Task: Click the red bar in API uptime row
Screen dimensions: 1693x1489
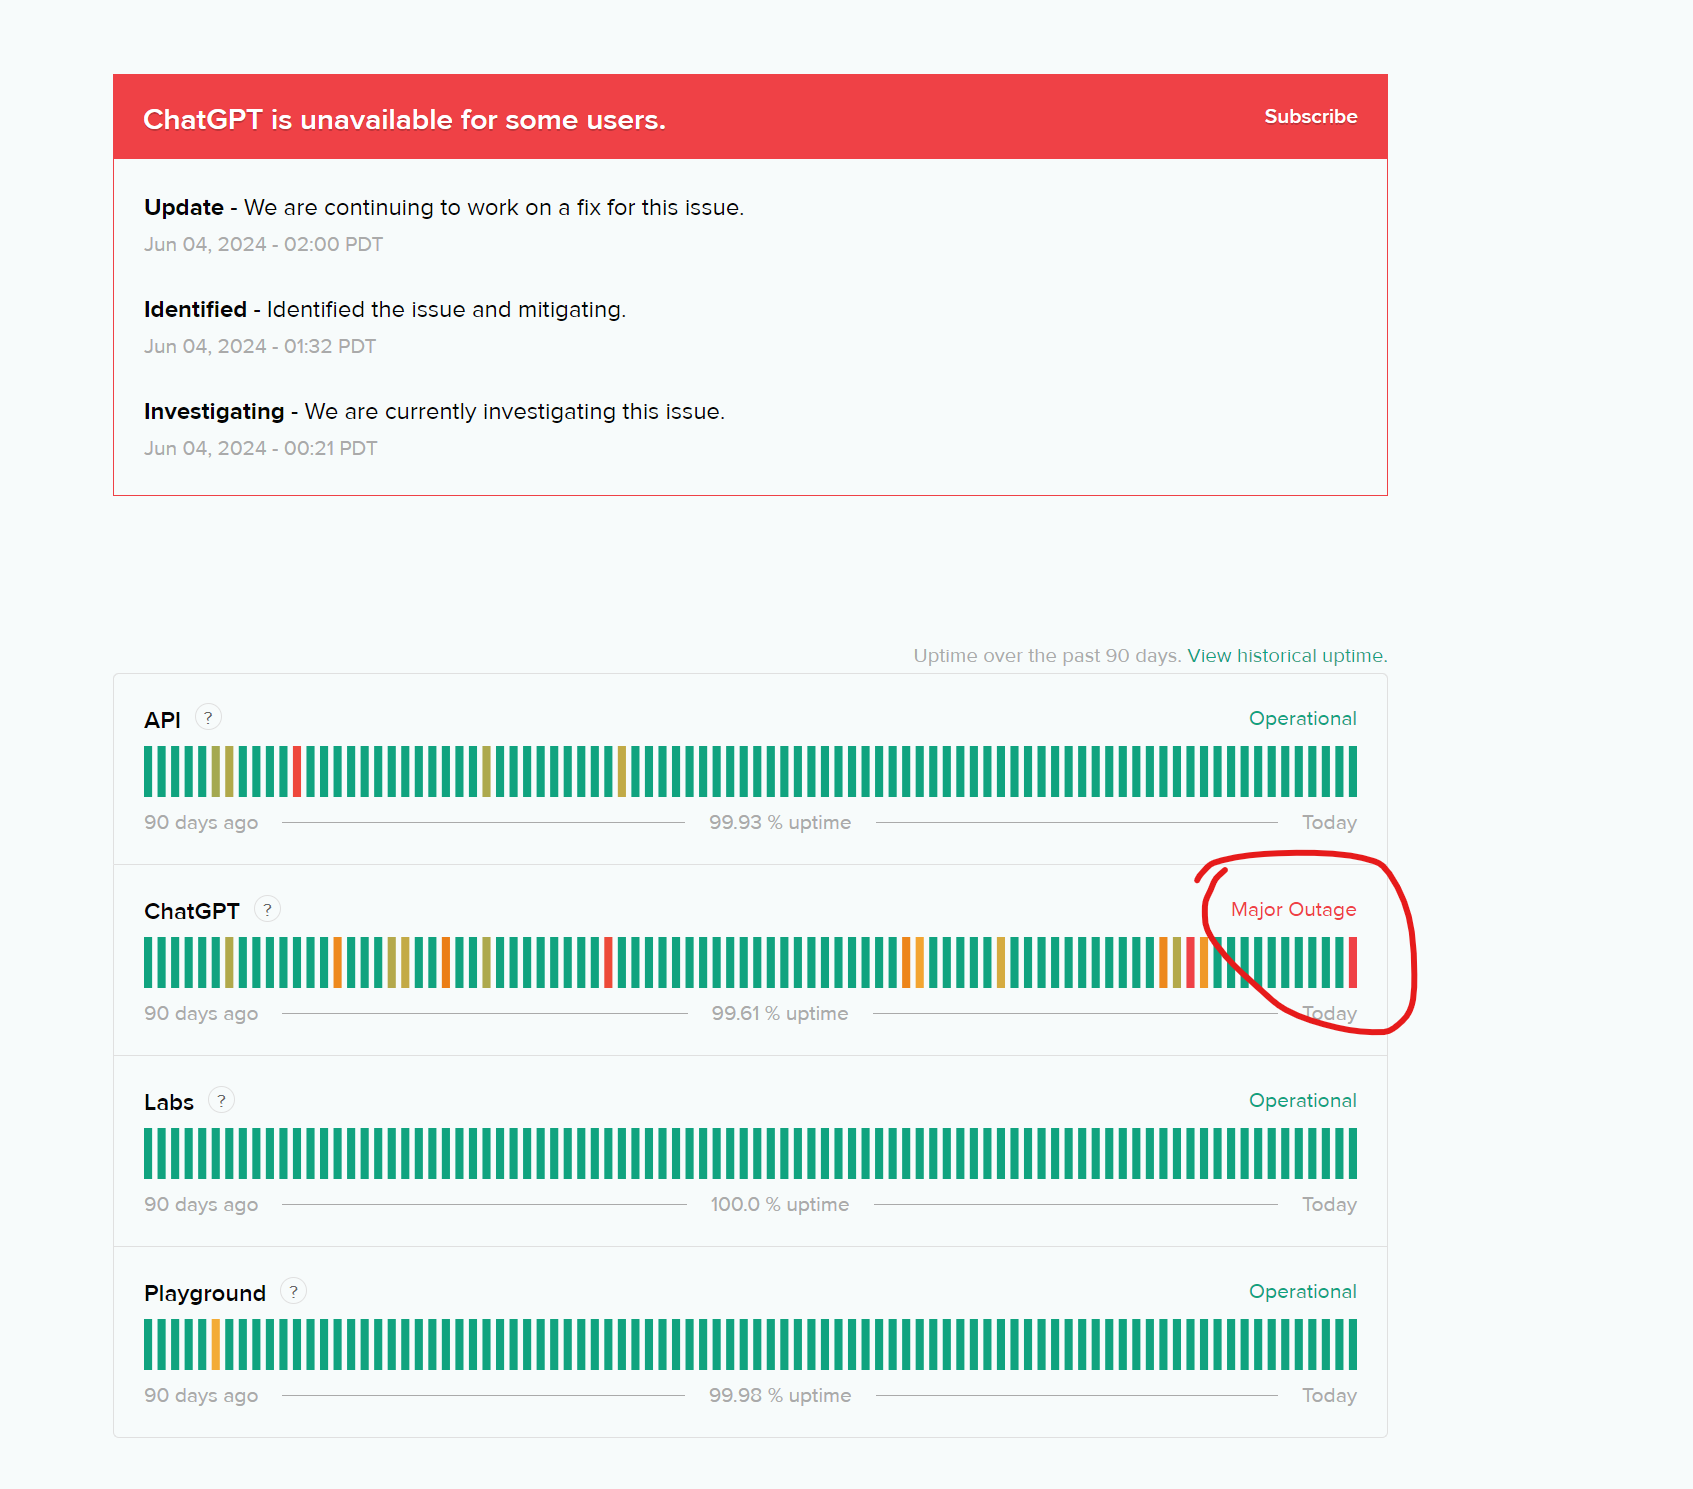Action: (x=297, y=771)
